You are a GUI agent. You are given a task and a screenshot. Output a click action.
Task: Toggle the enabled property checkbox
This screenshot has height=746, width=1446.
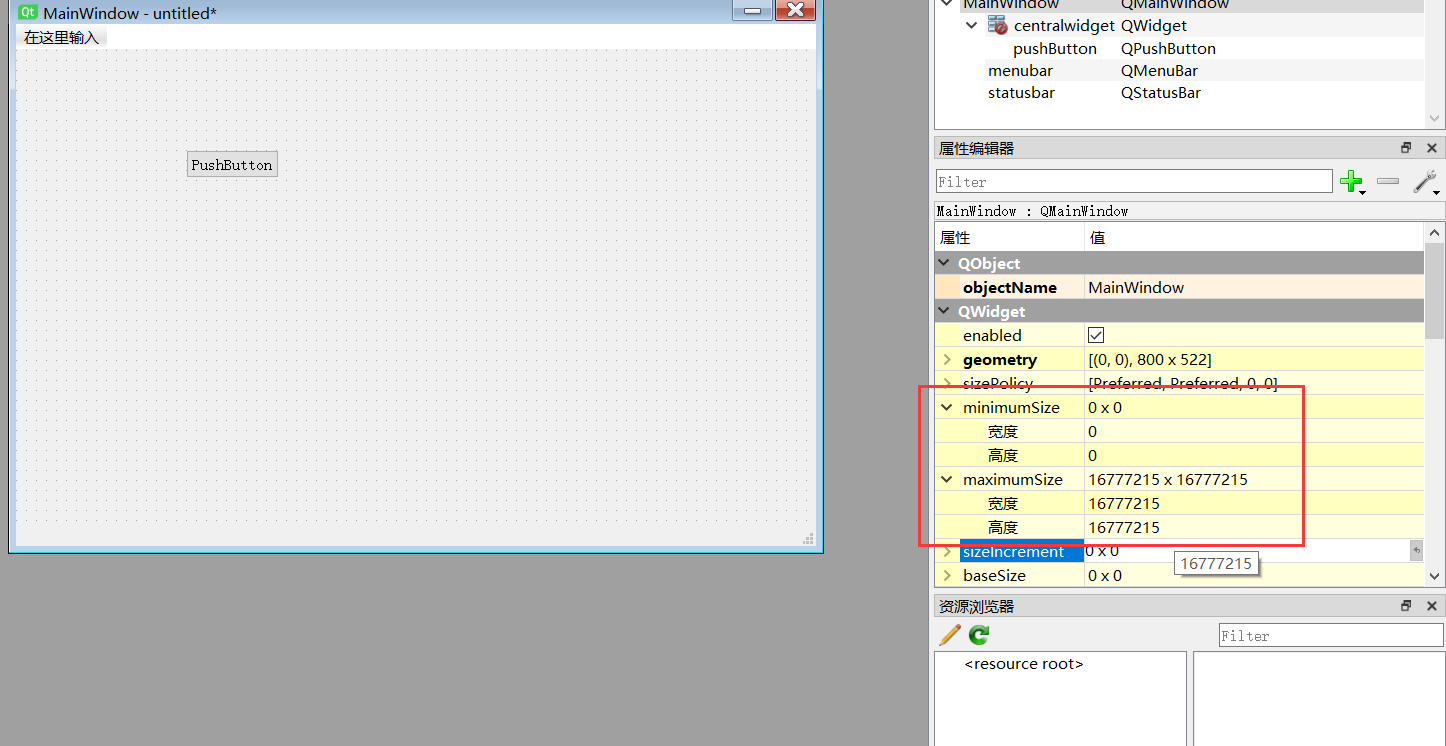(x=1096, y=335)
